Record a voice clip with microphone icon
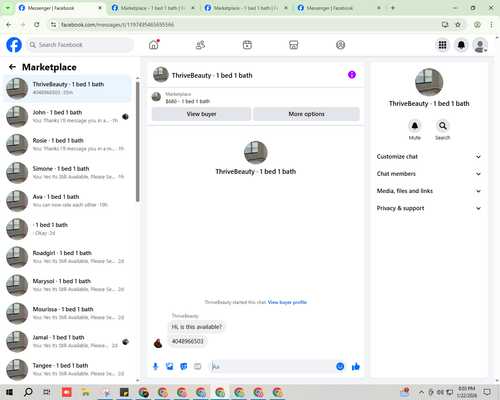The image size is (500, 400). click(155, 367)
